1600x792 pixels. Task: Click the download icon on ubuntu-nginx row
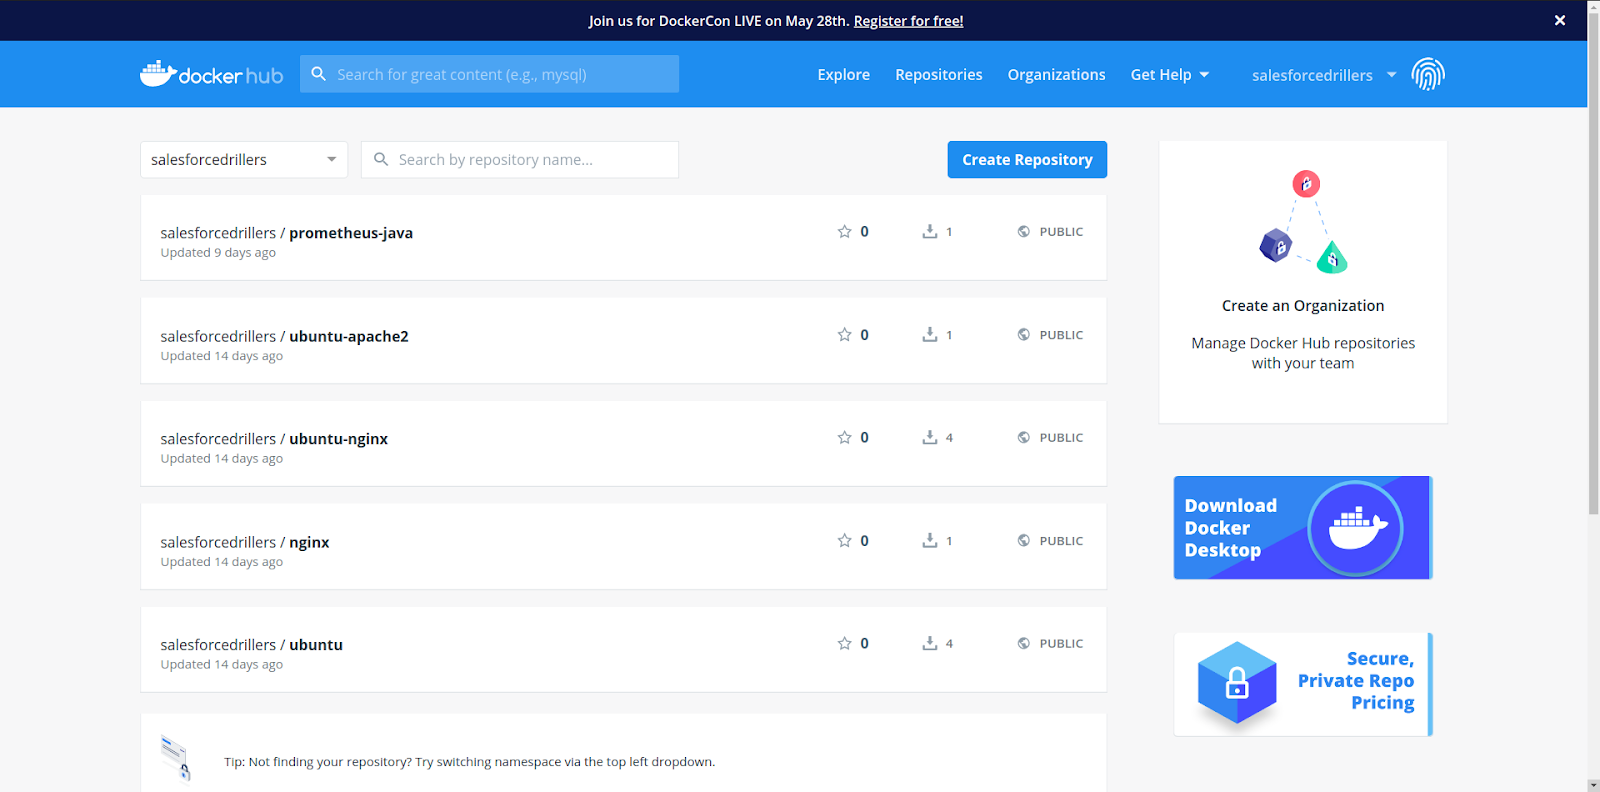pyautogui.click(x=930, y=437)
